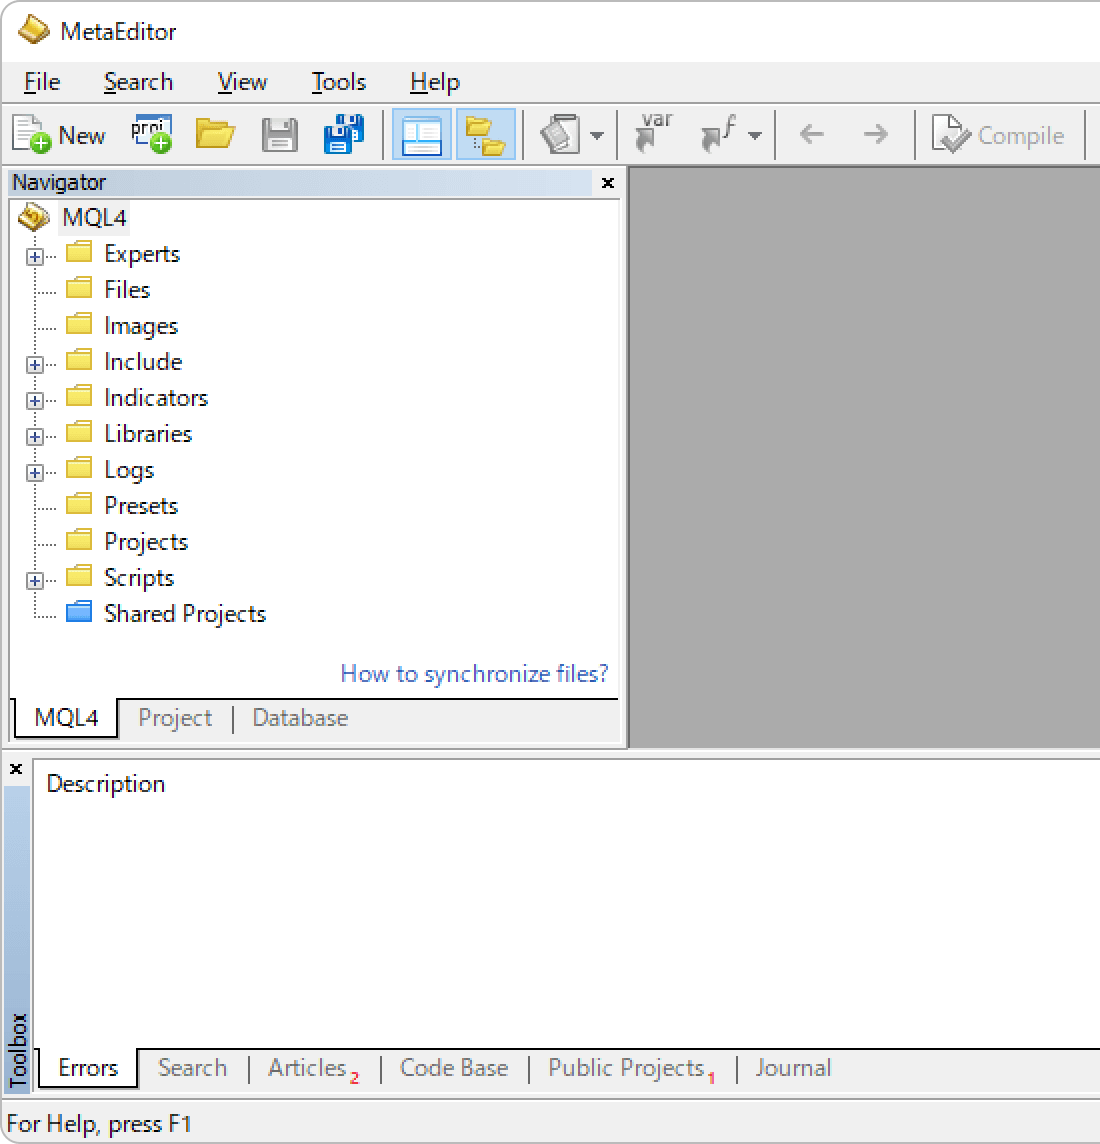Click the Projects folder icon in tree
1100x1144 pixels.
click(79, 540)
